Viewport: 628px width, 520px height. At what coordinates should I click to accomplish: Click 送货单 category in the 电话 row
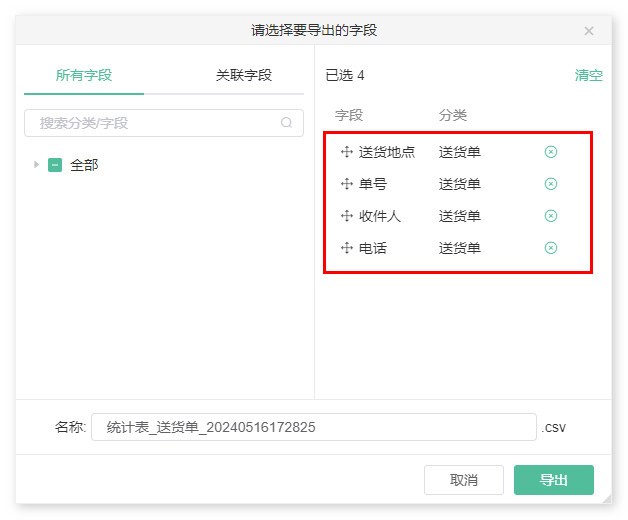pyautogui.click(x=459, y=248)
